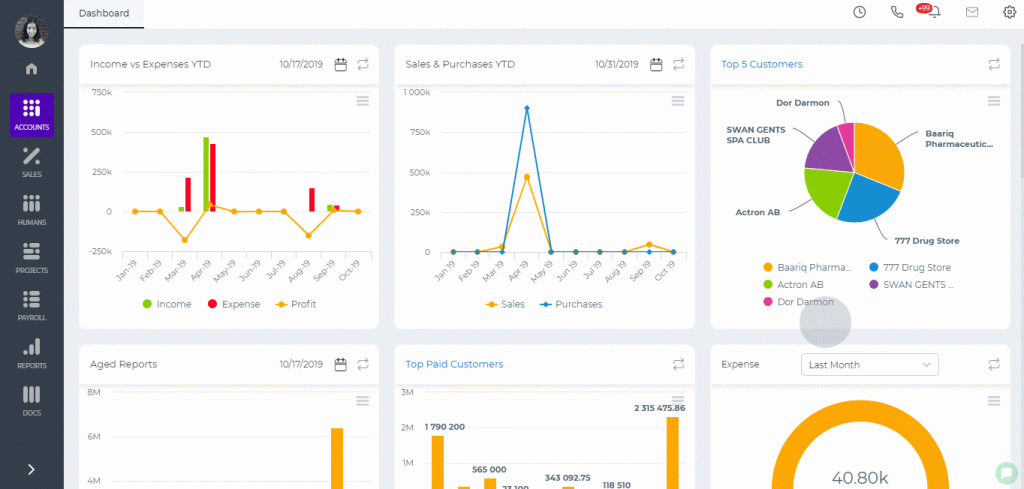Expand the sidebar with the arrow
Screen dimensions: 1024x489
click(x=31, y=469)
